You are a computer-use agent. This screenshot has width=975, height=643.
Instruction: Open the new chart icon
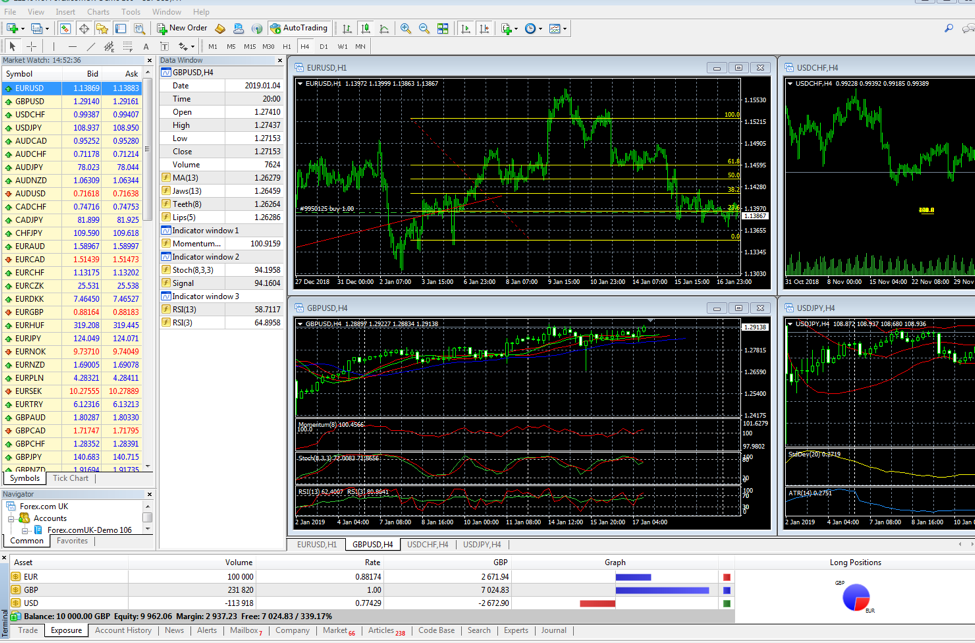[12, 28]
